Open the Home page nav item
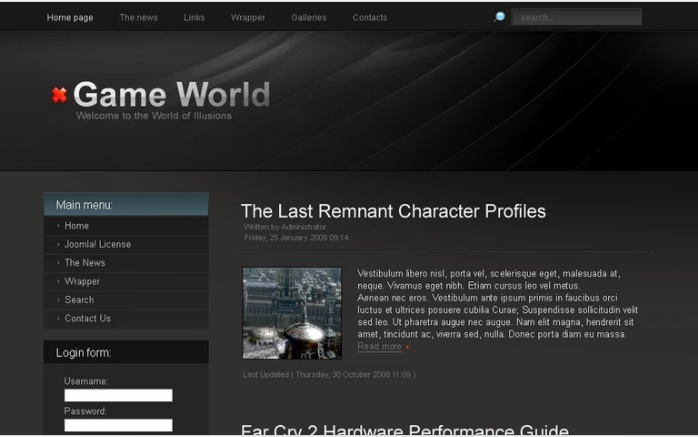 click(x=70, y=17)
